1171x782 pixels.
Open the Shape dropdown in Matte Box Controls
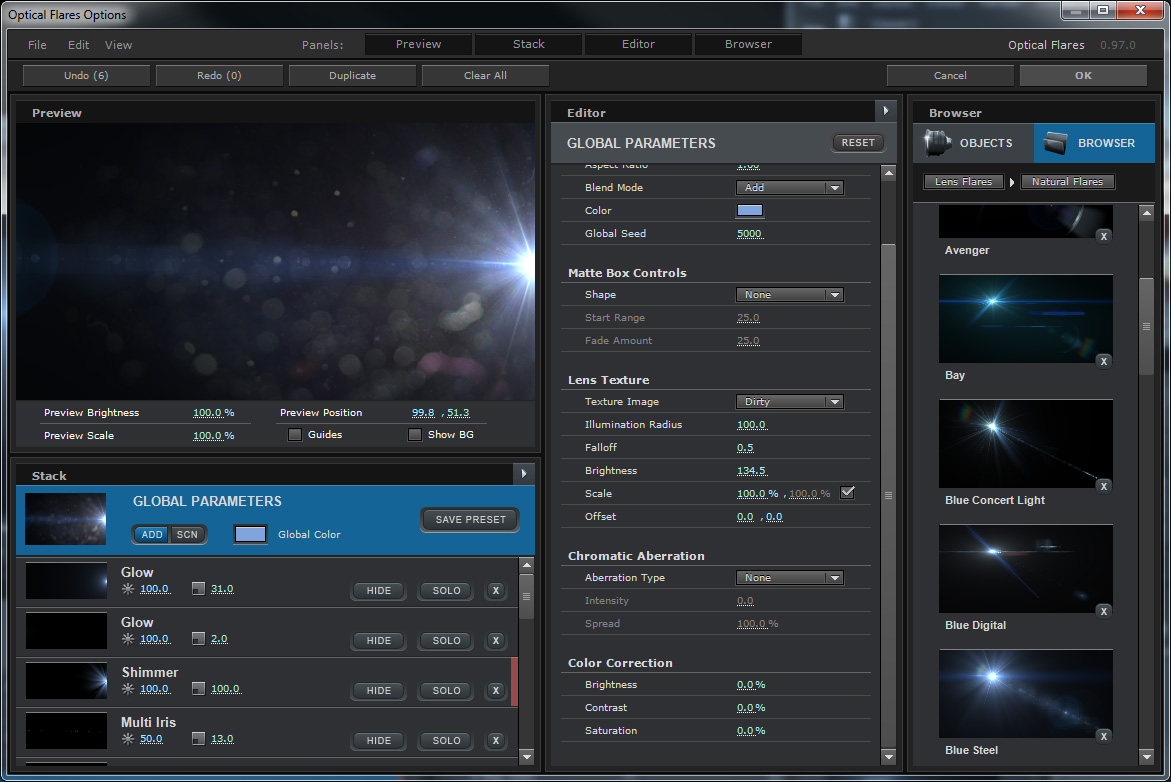point(789,294)
